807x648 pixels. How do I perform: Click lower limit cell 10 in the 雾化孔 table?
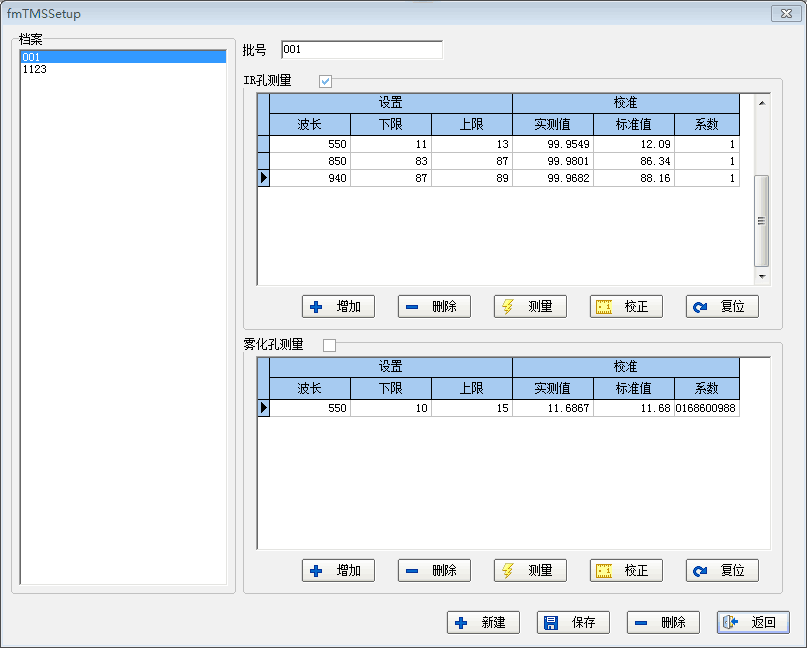click(x=391, y=408)
